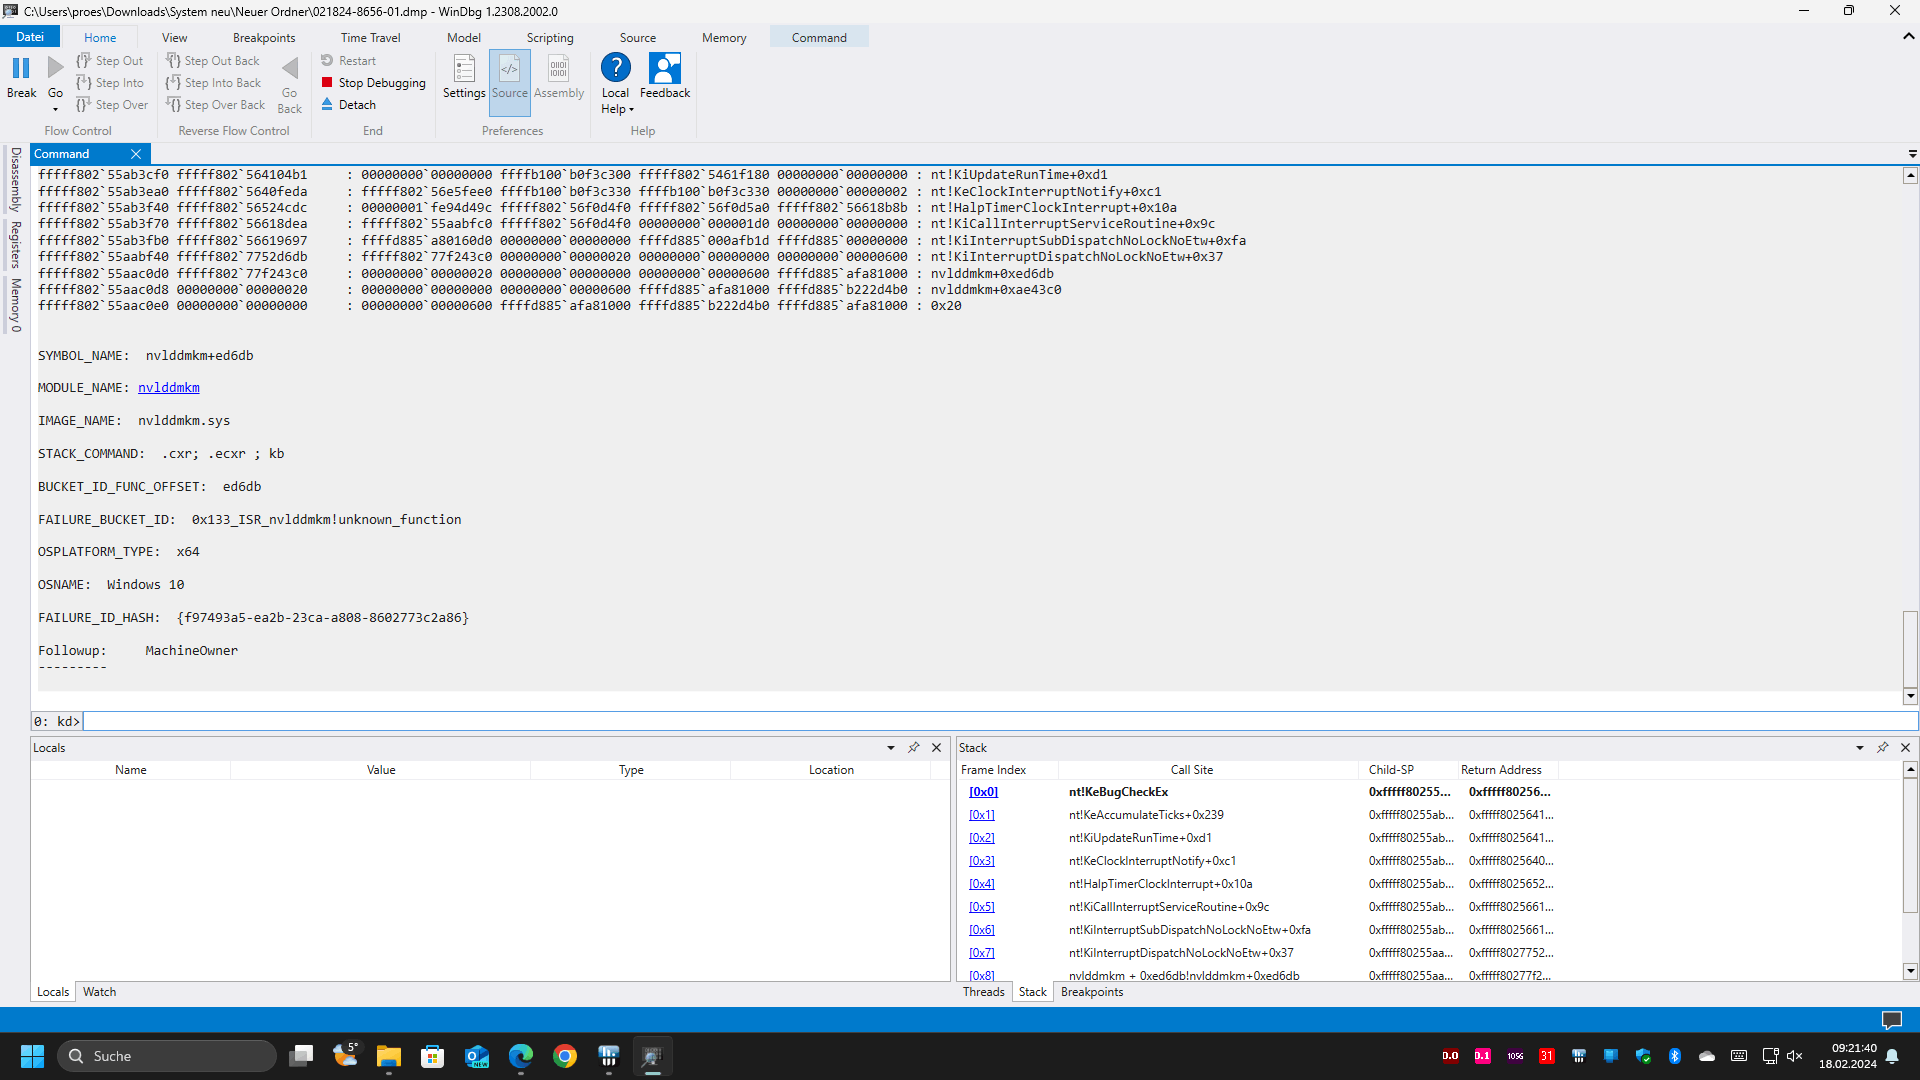Pin the Locals panel

click(x=913, y=748)
